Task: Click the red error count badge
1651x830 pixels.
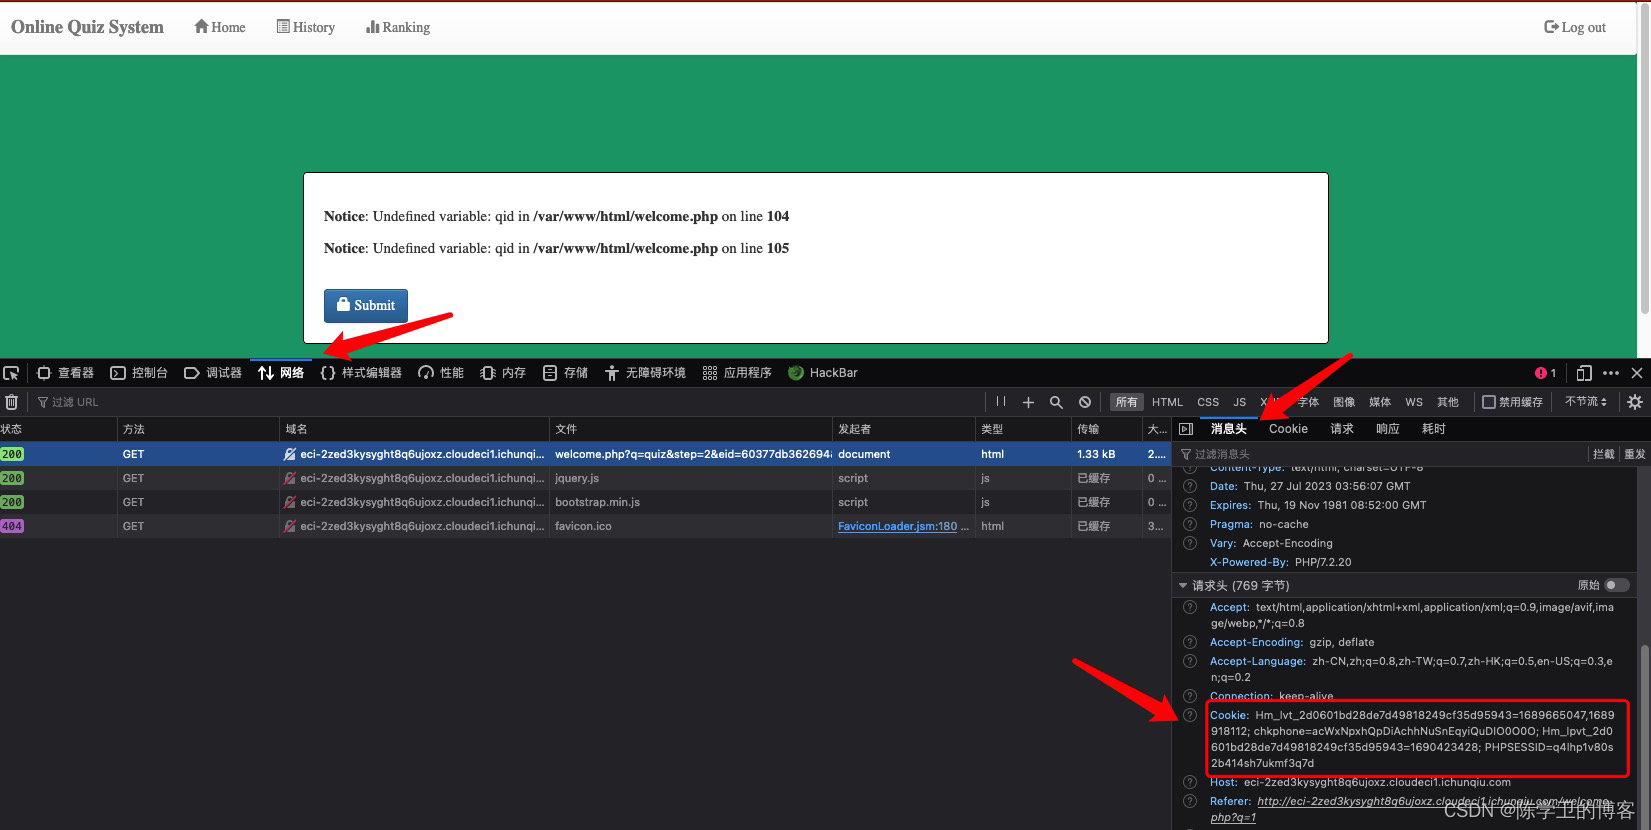Action: tap(1545, 373)
